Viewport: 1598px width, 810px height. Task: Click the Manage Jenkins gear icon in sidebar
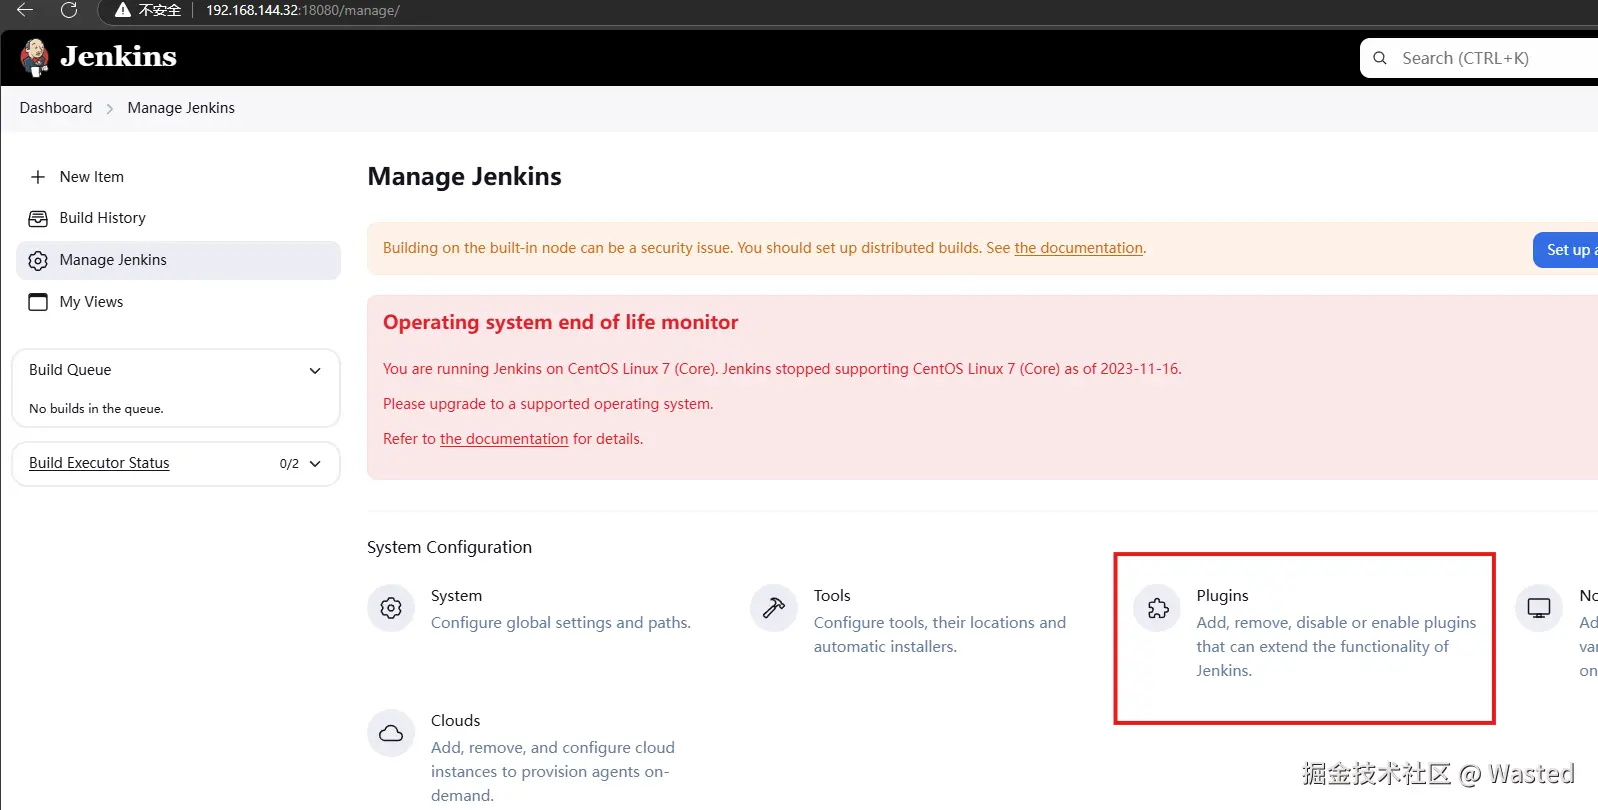[x=38, y=260]
